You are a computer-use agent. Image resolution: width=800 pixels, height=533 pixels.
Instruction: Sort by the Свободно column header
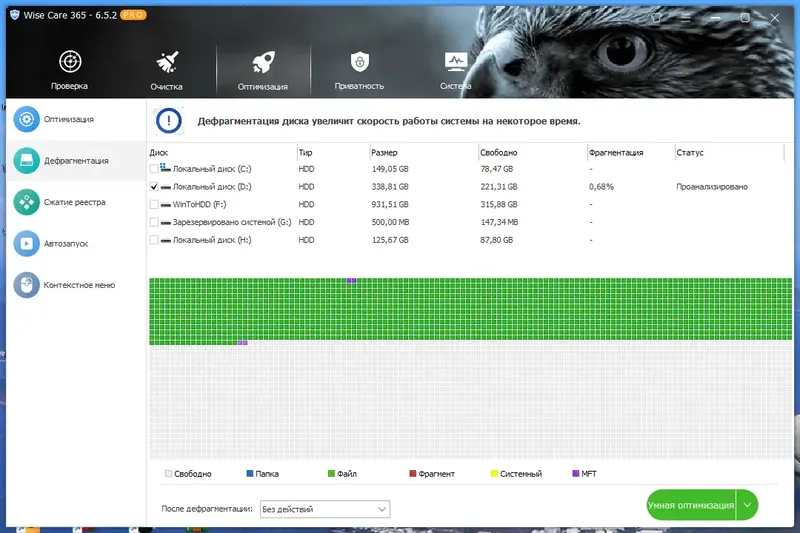coord(498,153)
